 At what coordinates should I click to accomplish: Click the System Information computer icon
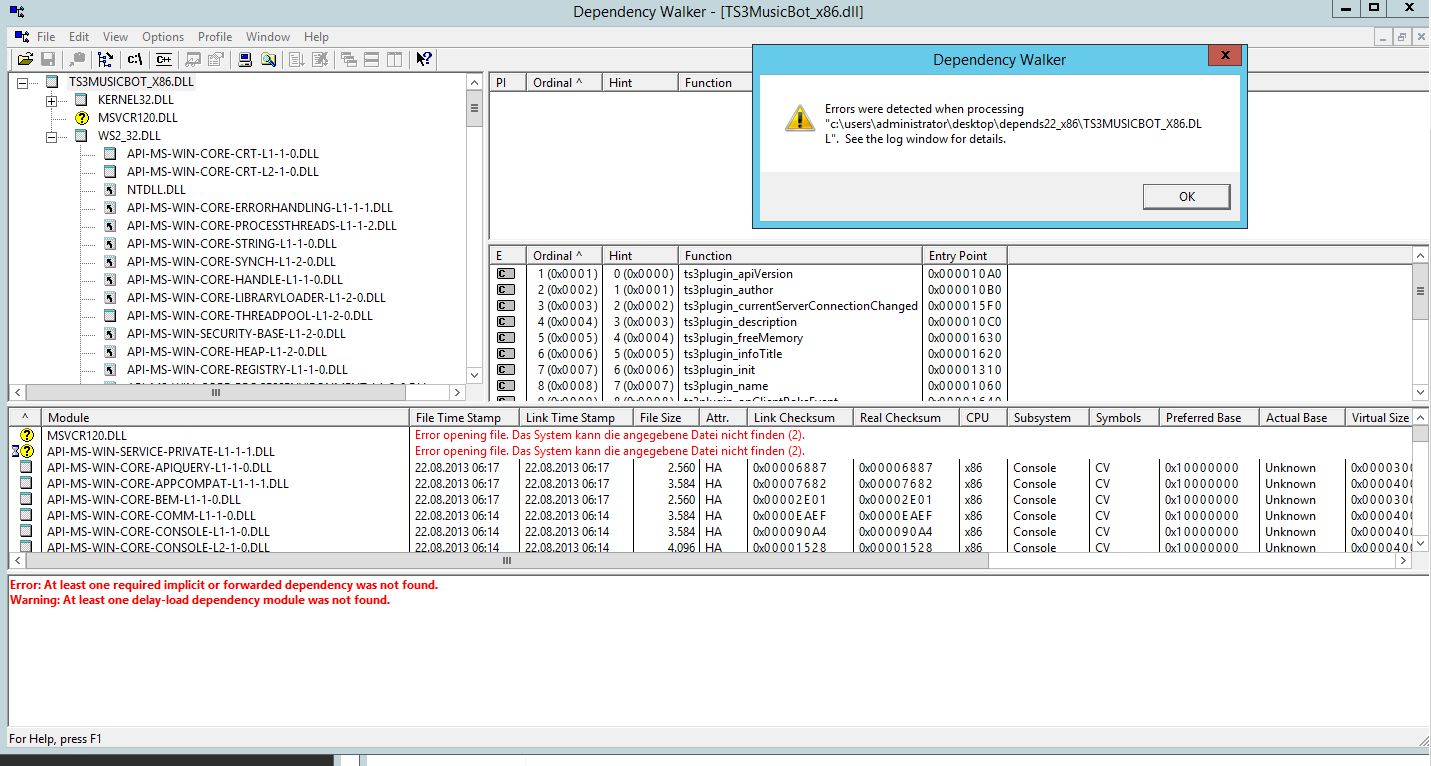click(245, 59)
